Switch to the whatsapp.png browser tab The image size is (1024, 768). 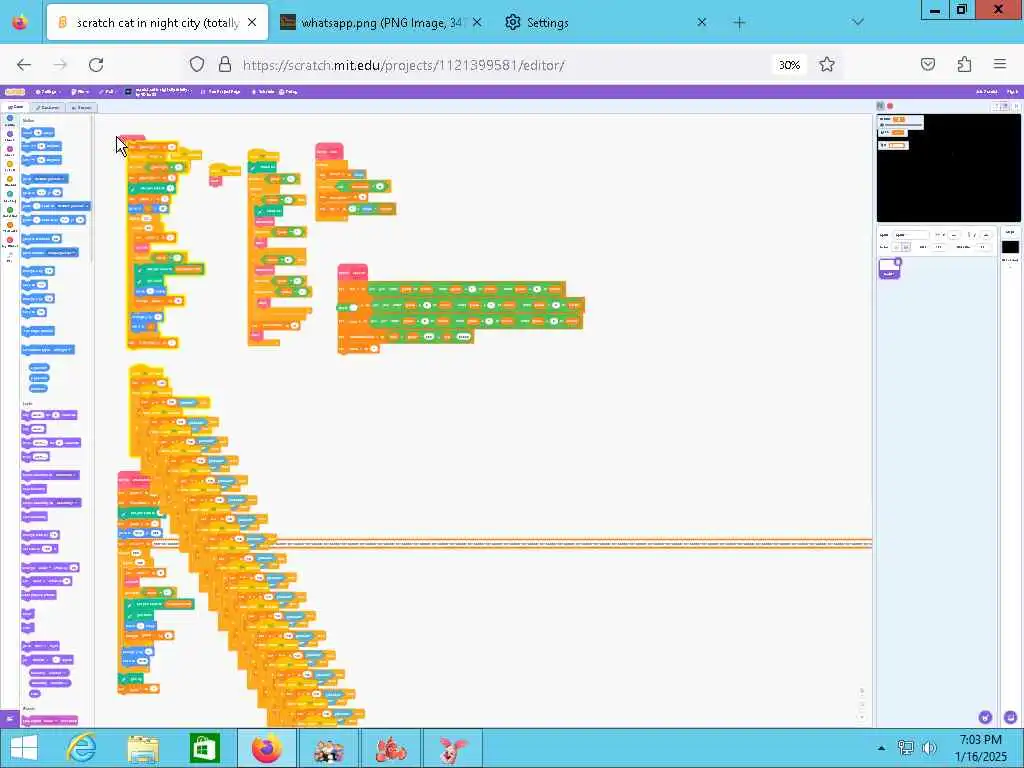point(381,23)
